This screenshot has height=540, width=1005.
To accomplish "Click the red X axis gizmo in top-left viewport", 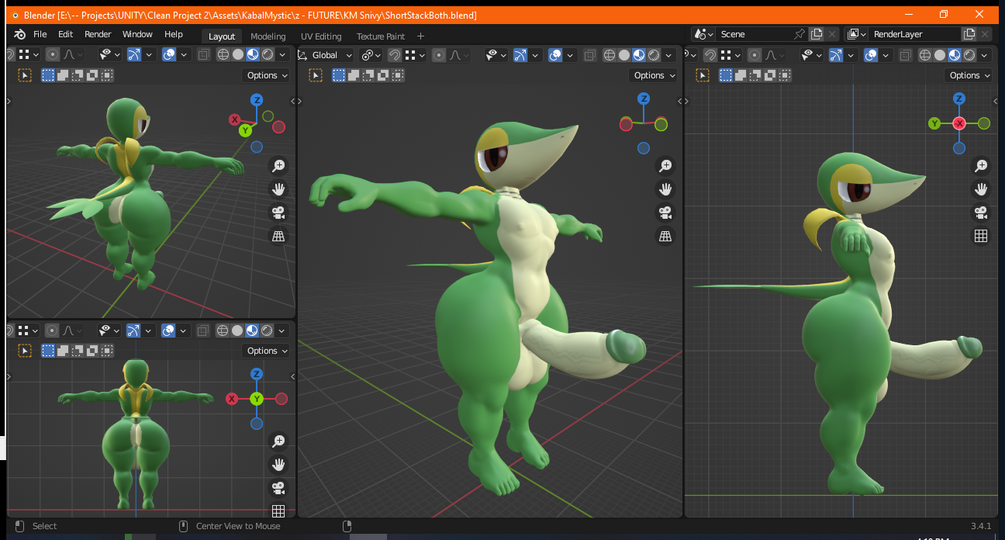I will click(235, 120).
